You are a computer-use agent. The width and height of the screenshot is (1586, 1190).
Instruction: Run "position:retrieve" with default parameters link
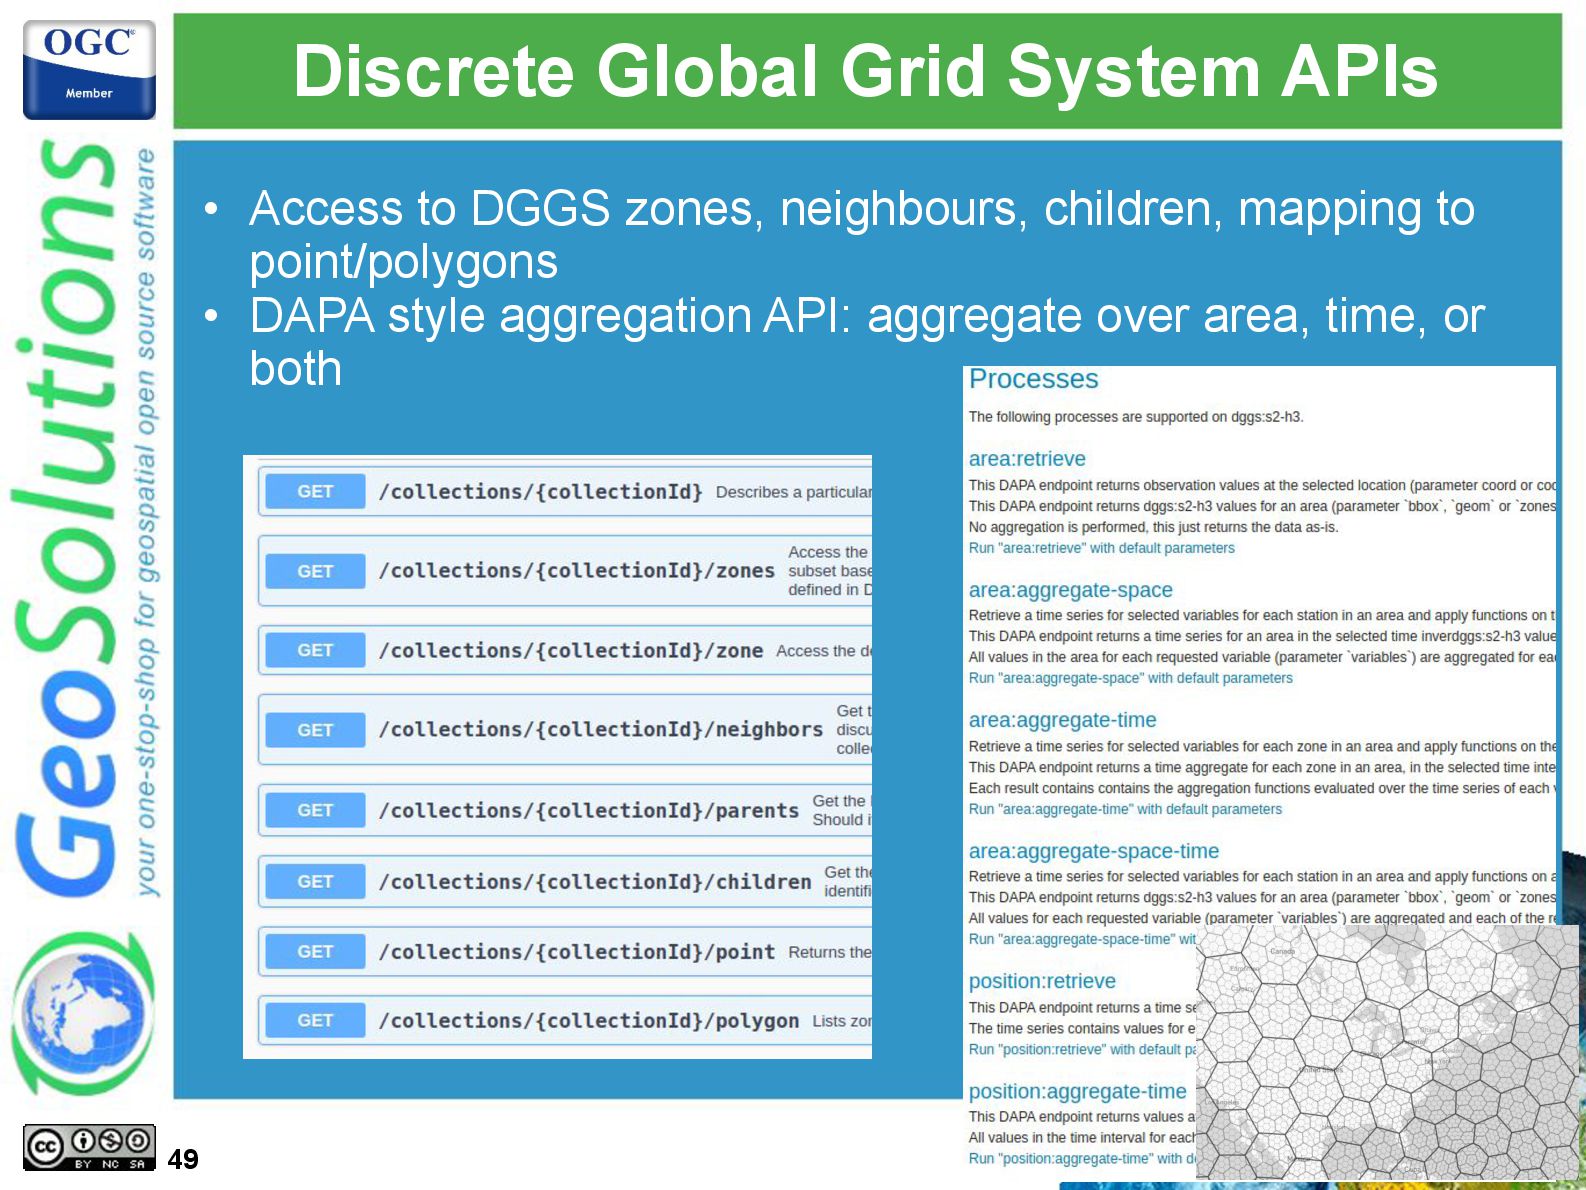click(x=1082, y=1049)
